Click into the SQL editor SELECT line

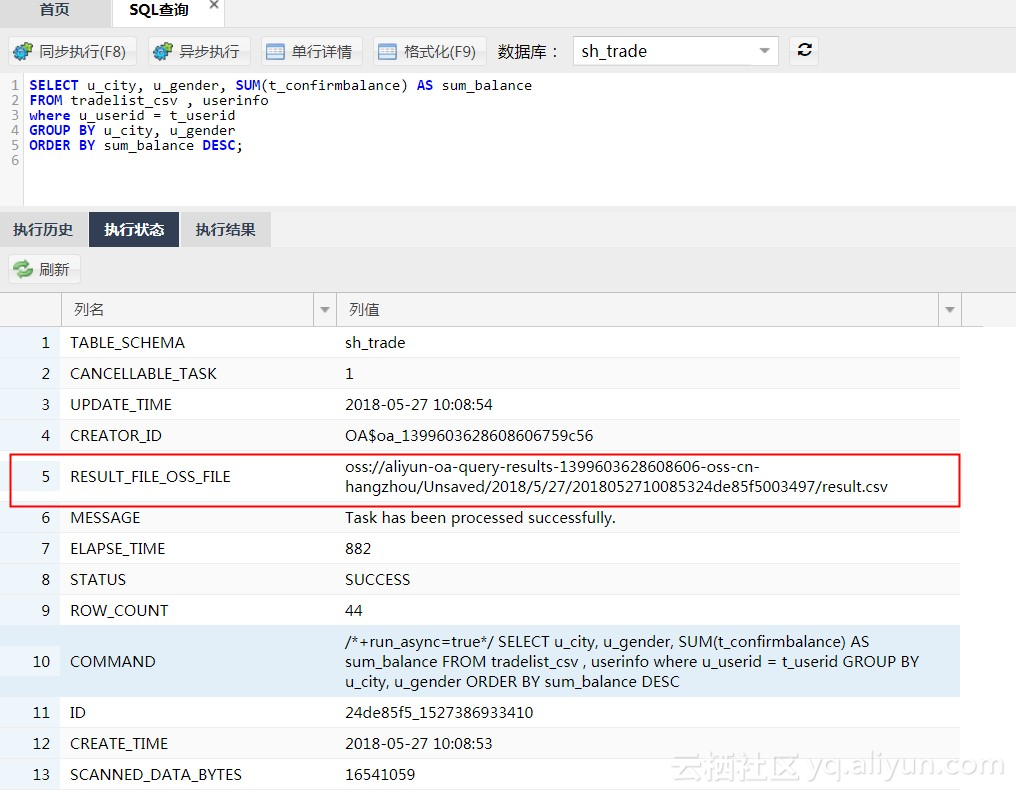280,86
